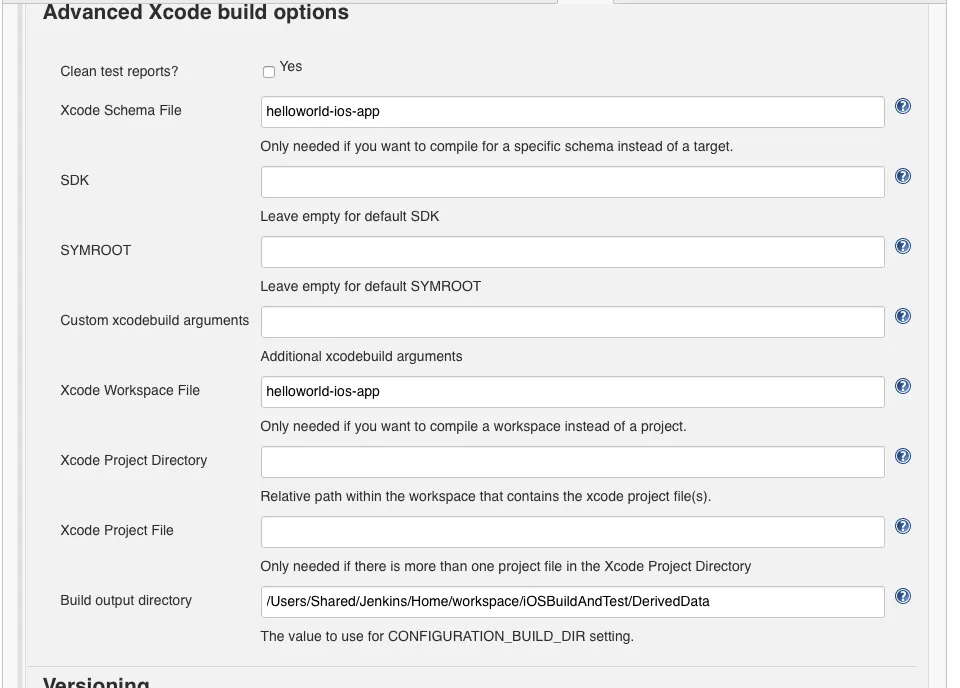
Task: Click the Xcode Project File input
Action: pos(572,532)
